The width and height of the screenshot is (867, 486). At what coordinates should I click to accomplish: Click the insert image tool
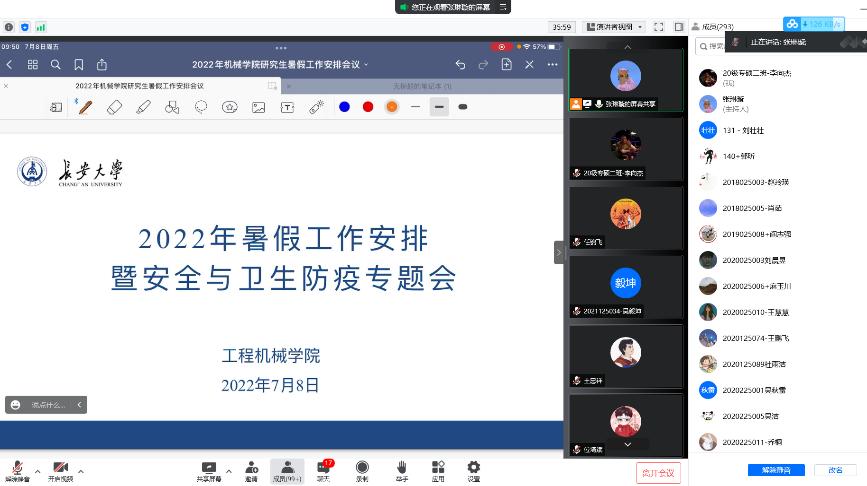[x=258, y=107]
